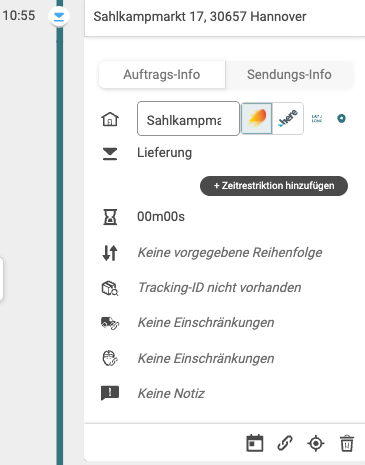This screenshot has height=465, width=365.
Task: Click the Lat/Long coordinates icon
Action: pos(317,119)
